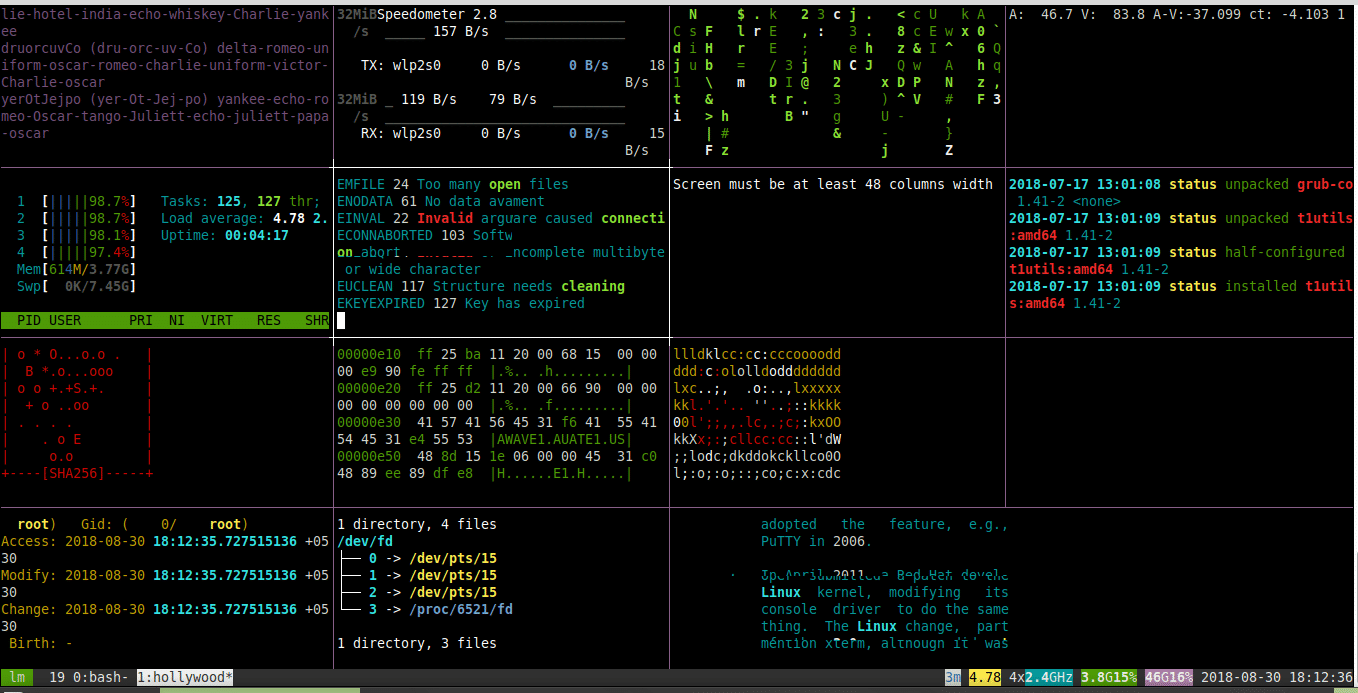Click 'PuTTY in 2006.' in the man page pane
Viewport: 1358px width, 693px height.
pyautogui.click(x=816, y=541)
